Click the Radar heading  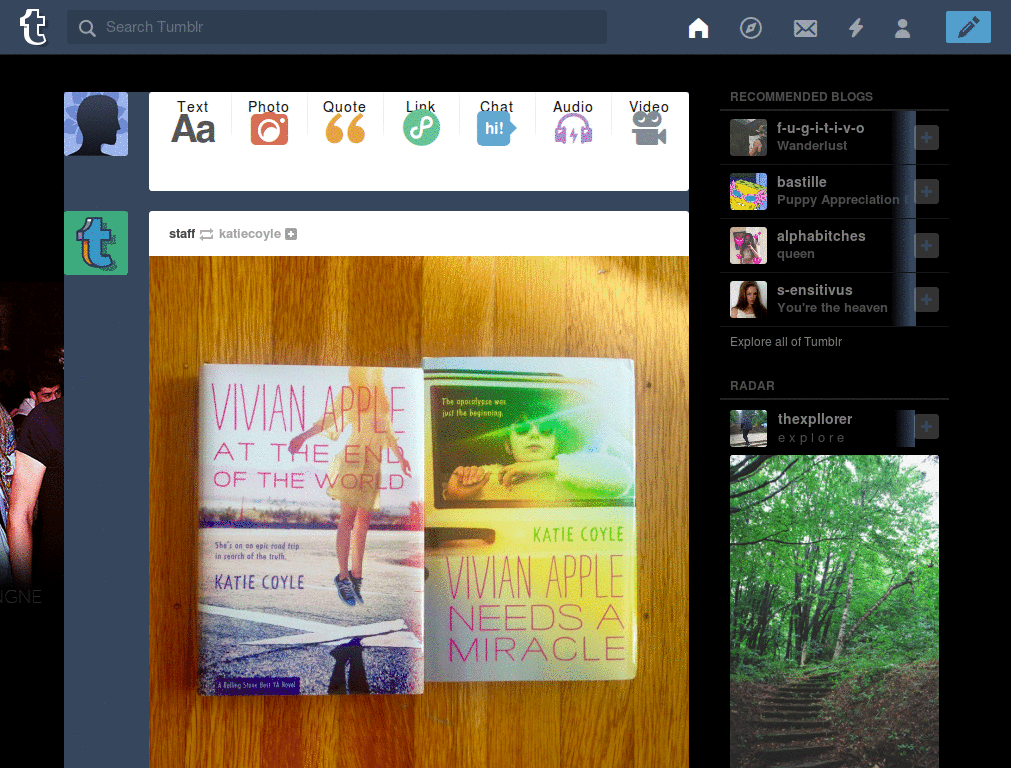click(752, 386)
